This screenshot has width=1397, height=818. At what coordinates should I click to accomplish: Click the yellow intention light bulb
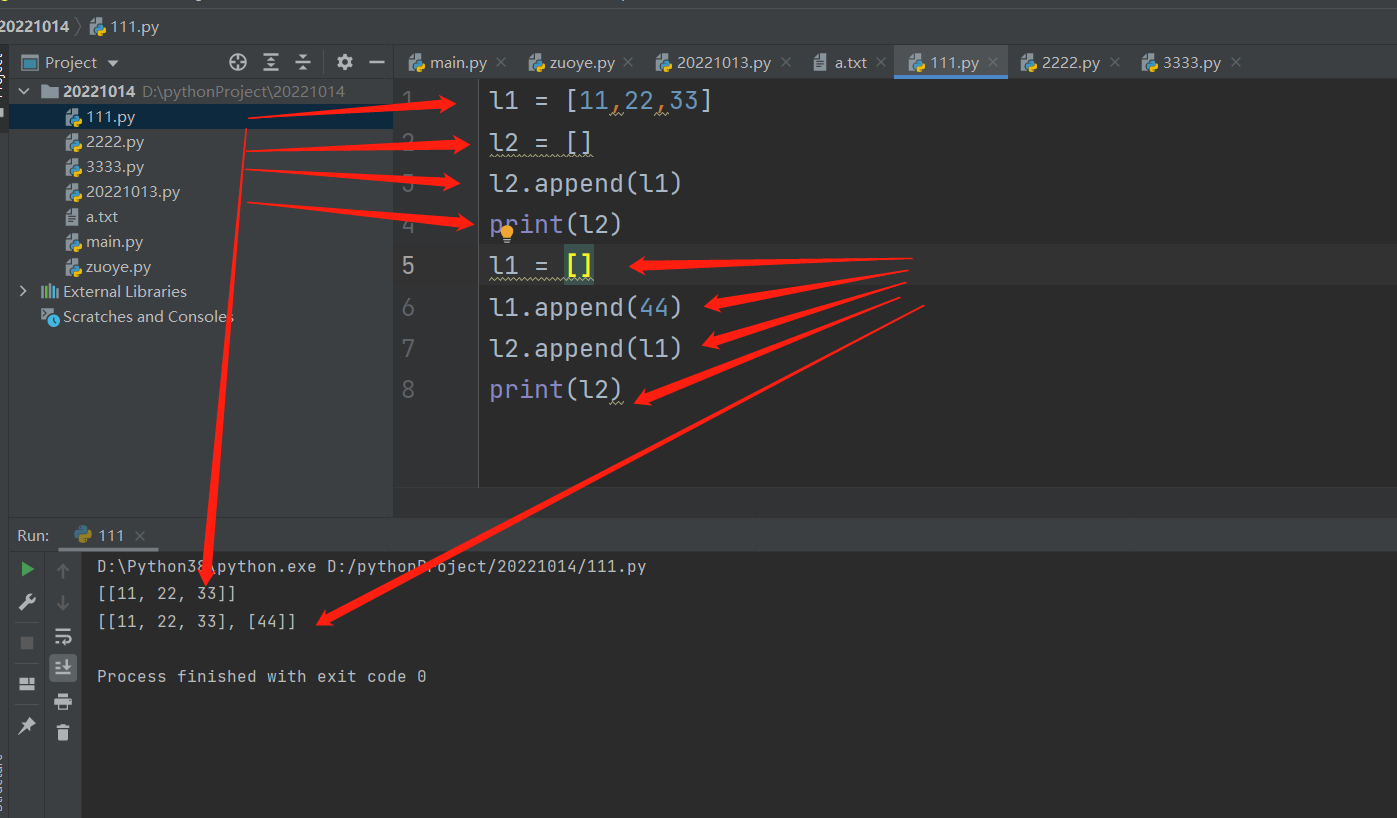507,234
